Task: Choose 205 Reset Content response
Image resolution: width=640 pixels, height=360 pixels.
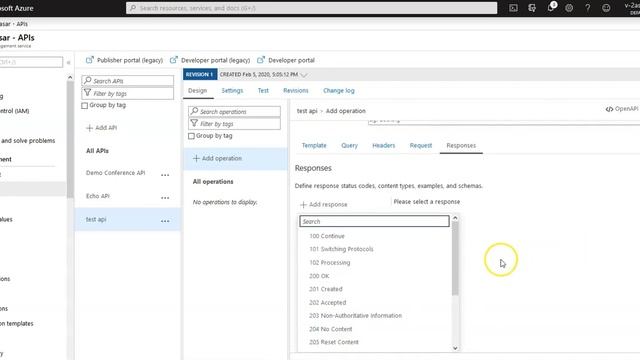Action: click(333, 342)
